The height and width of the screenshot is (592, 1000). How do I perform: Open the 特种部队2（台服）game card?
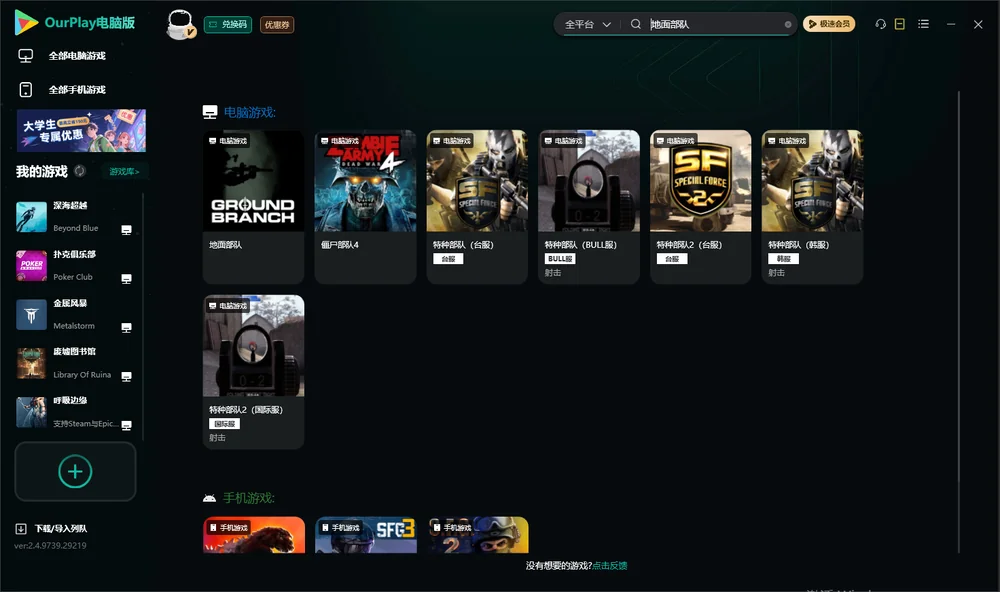tap(701, 207)
